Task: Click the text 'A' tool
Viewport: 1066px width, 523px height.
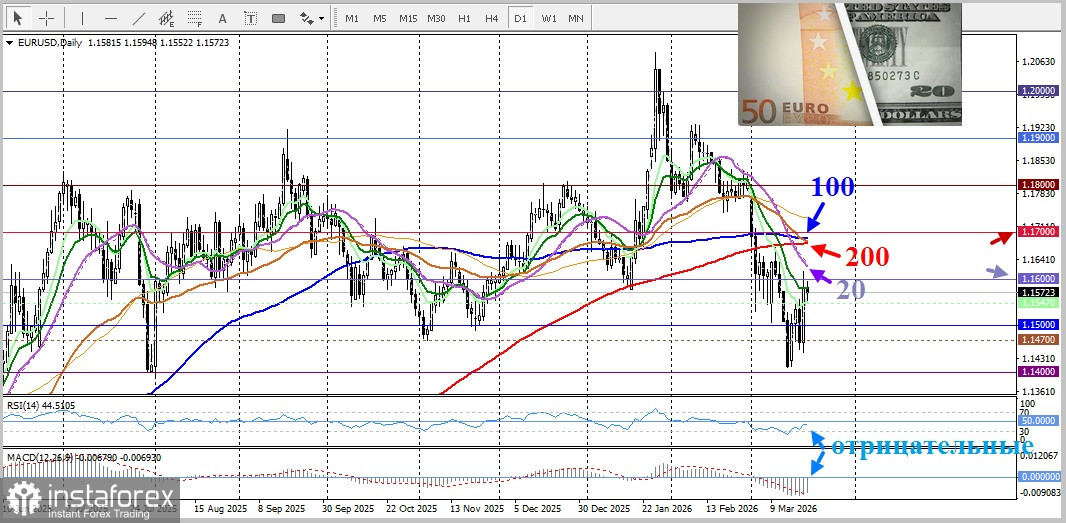Action: [222, 18]
